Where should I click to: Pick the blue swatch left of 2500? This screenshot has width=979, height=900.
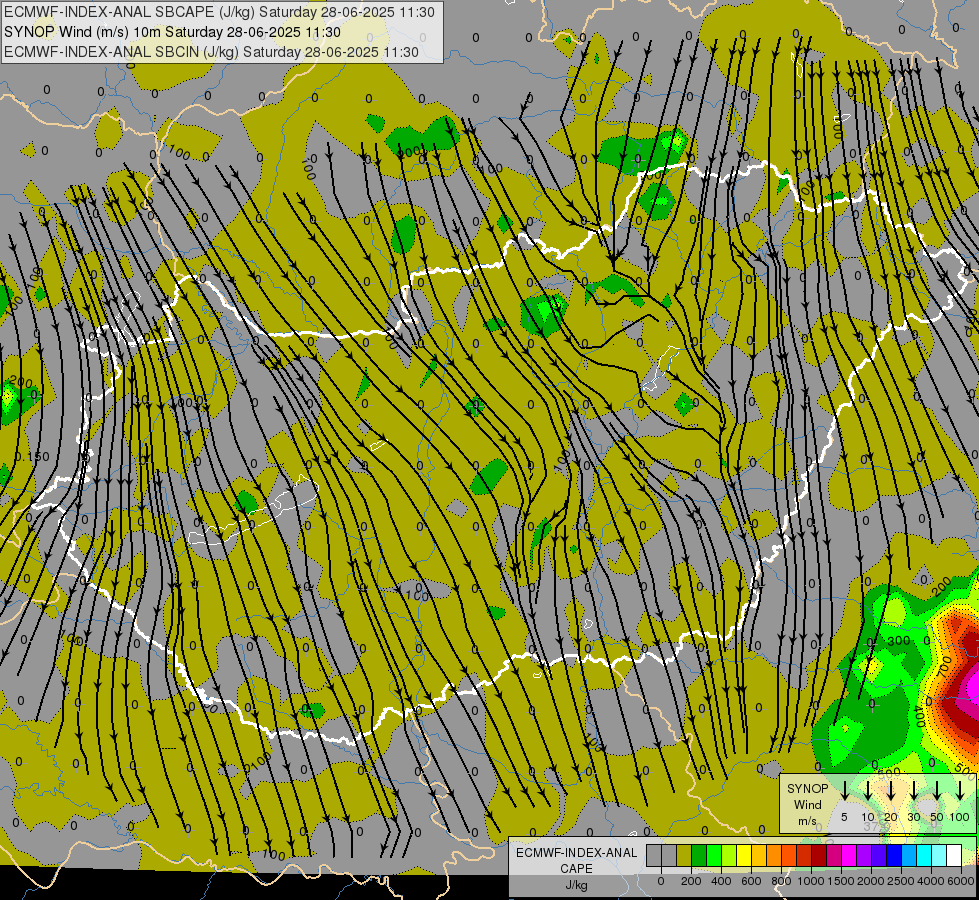tap(893, 855)
